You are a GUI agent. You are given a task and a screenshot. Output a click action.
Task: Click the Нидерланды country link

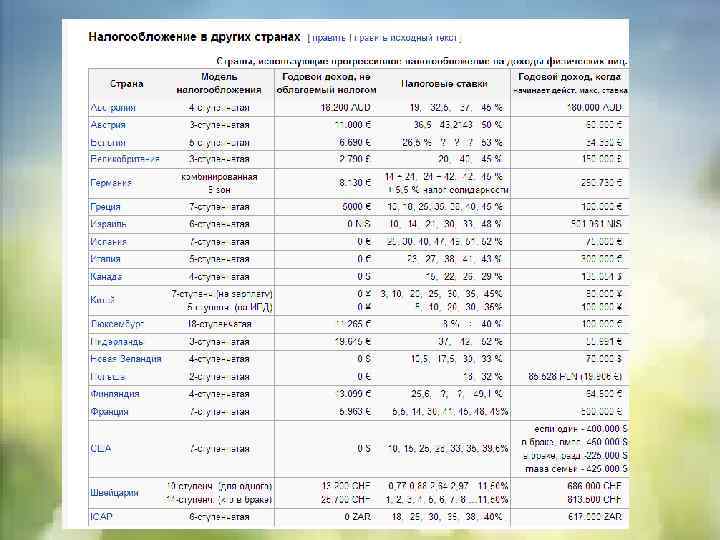pyautogui.click(x=117, y=342)
